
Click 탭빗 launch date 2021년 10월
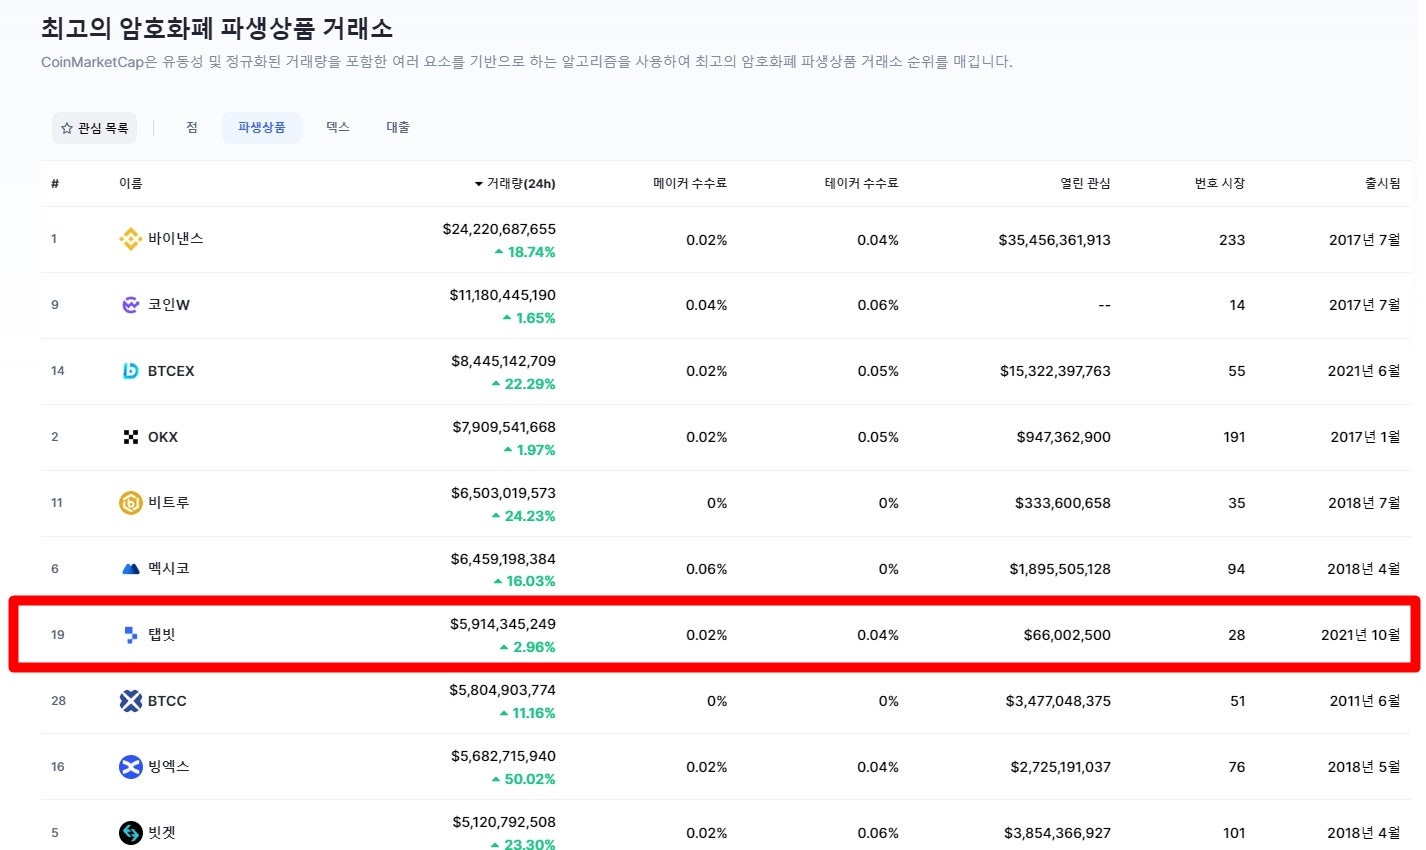click(1361, 635)
